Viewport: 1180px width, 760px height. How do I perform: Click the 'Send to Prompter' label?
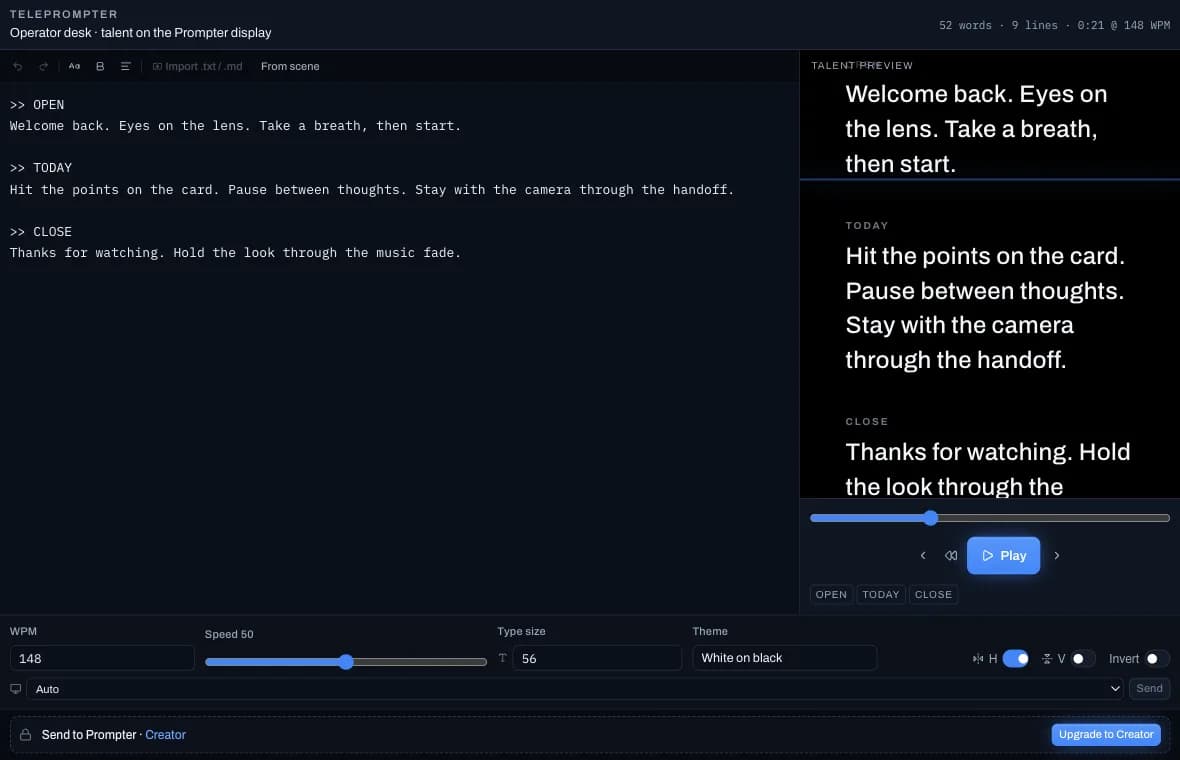pos(89,734)
